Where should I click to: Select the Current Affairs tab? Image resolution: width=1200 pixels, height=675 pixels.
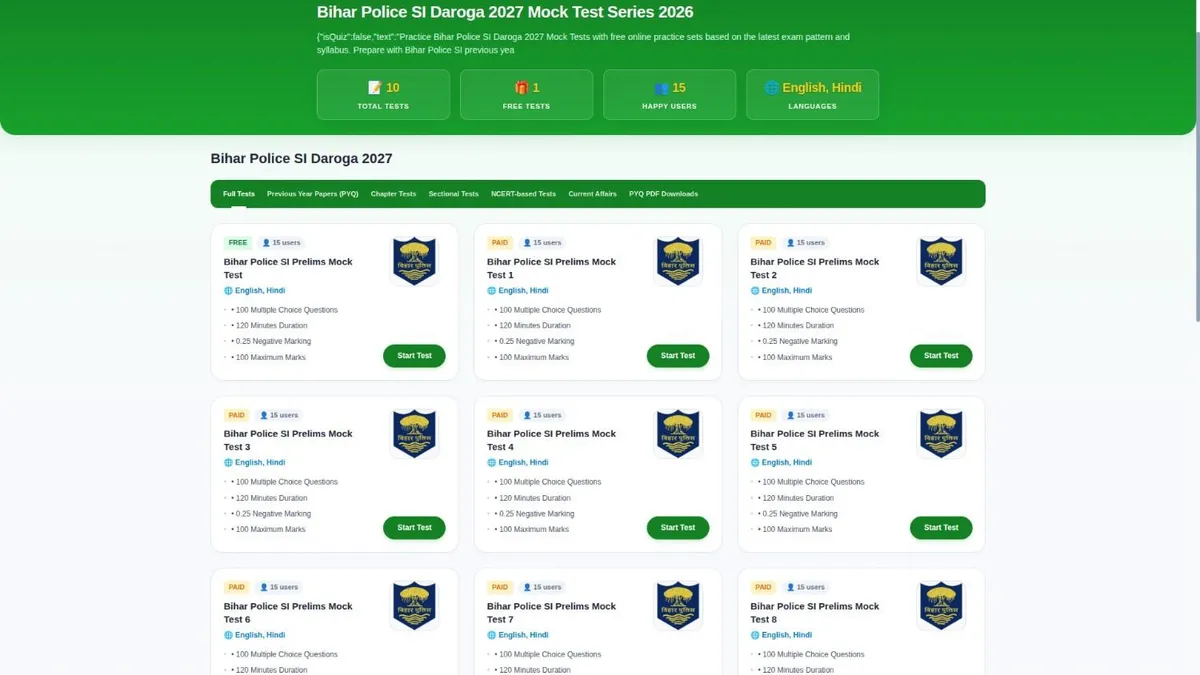(592, 194)
